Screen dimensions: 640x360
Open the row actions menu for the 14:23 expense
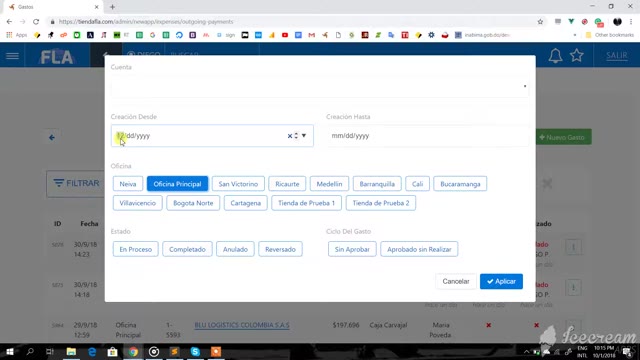coord(573,247)
